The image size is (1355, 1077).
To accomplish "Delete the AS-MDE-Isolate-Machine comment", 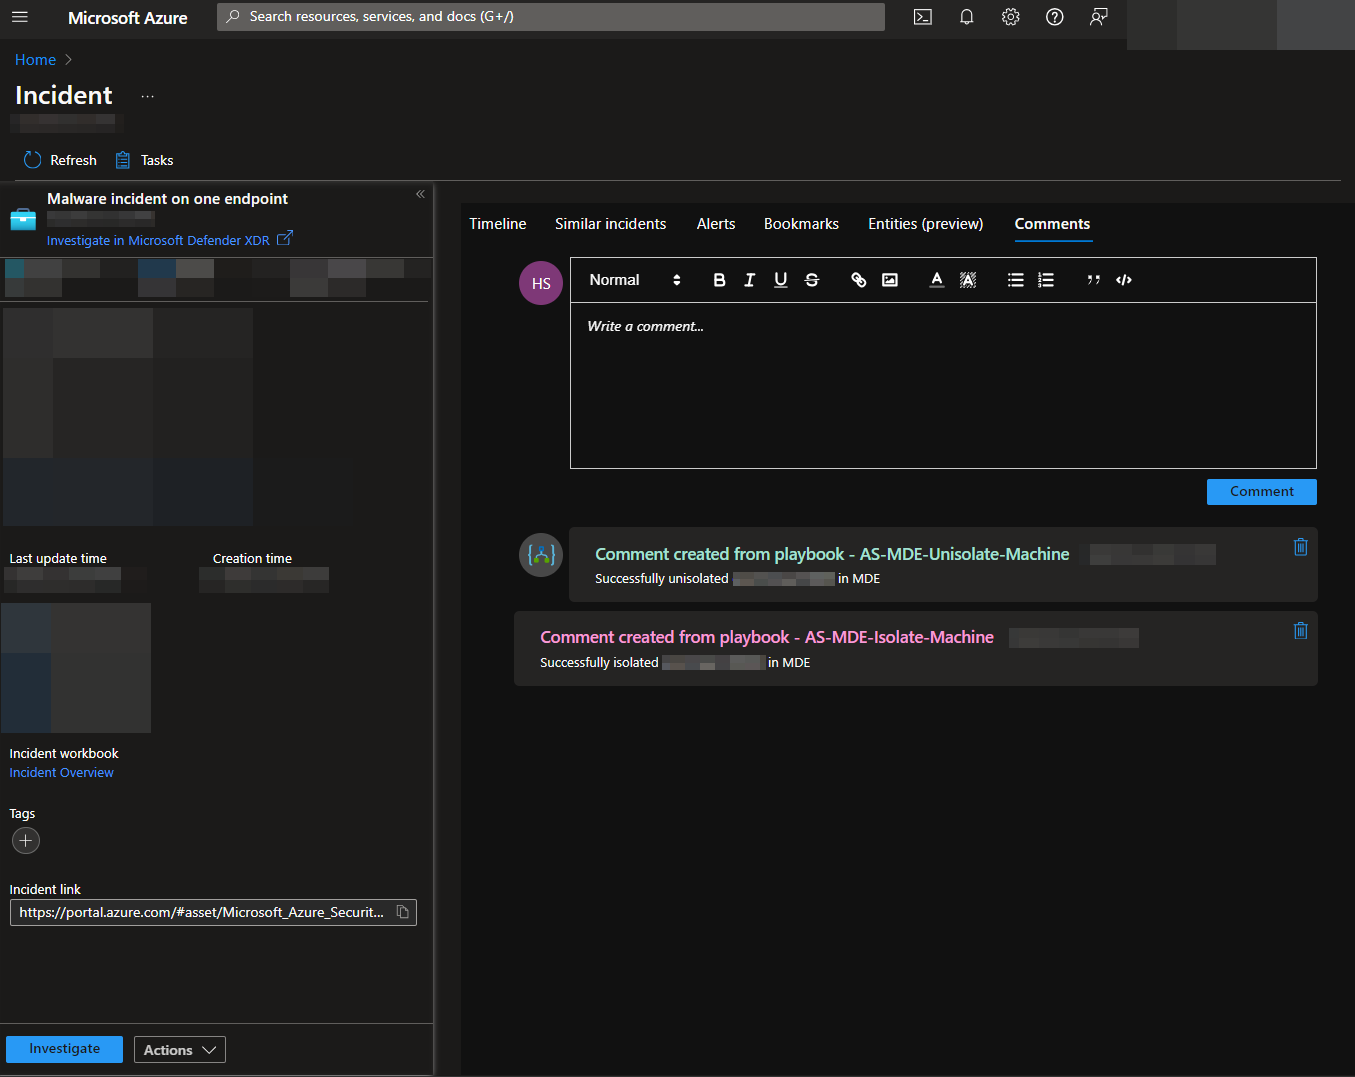I will [1301, 631].
